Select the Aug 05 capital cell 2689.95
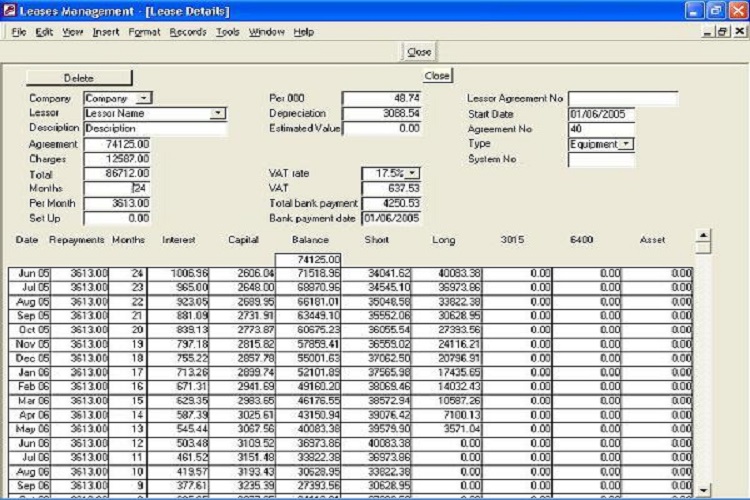 tap(243, 302)
